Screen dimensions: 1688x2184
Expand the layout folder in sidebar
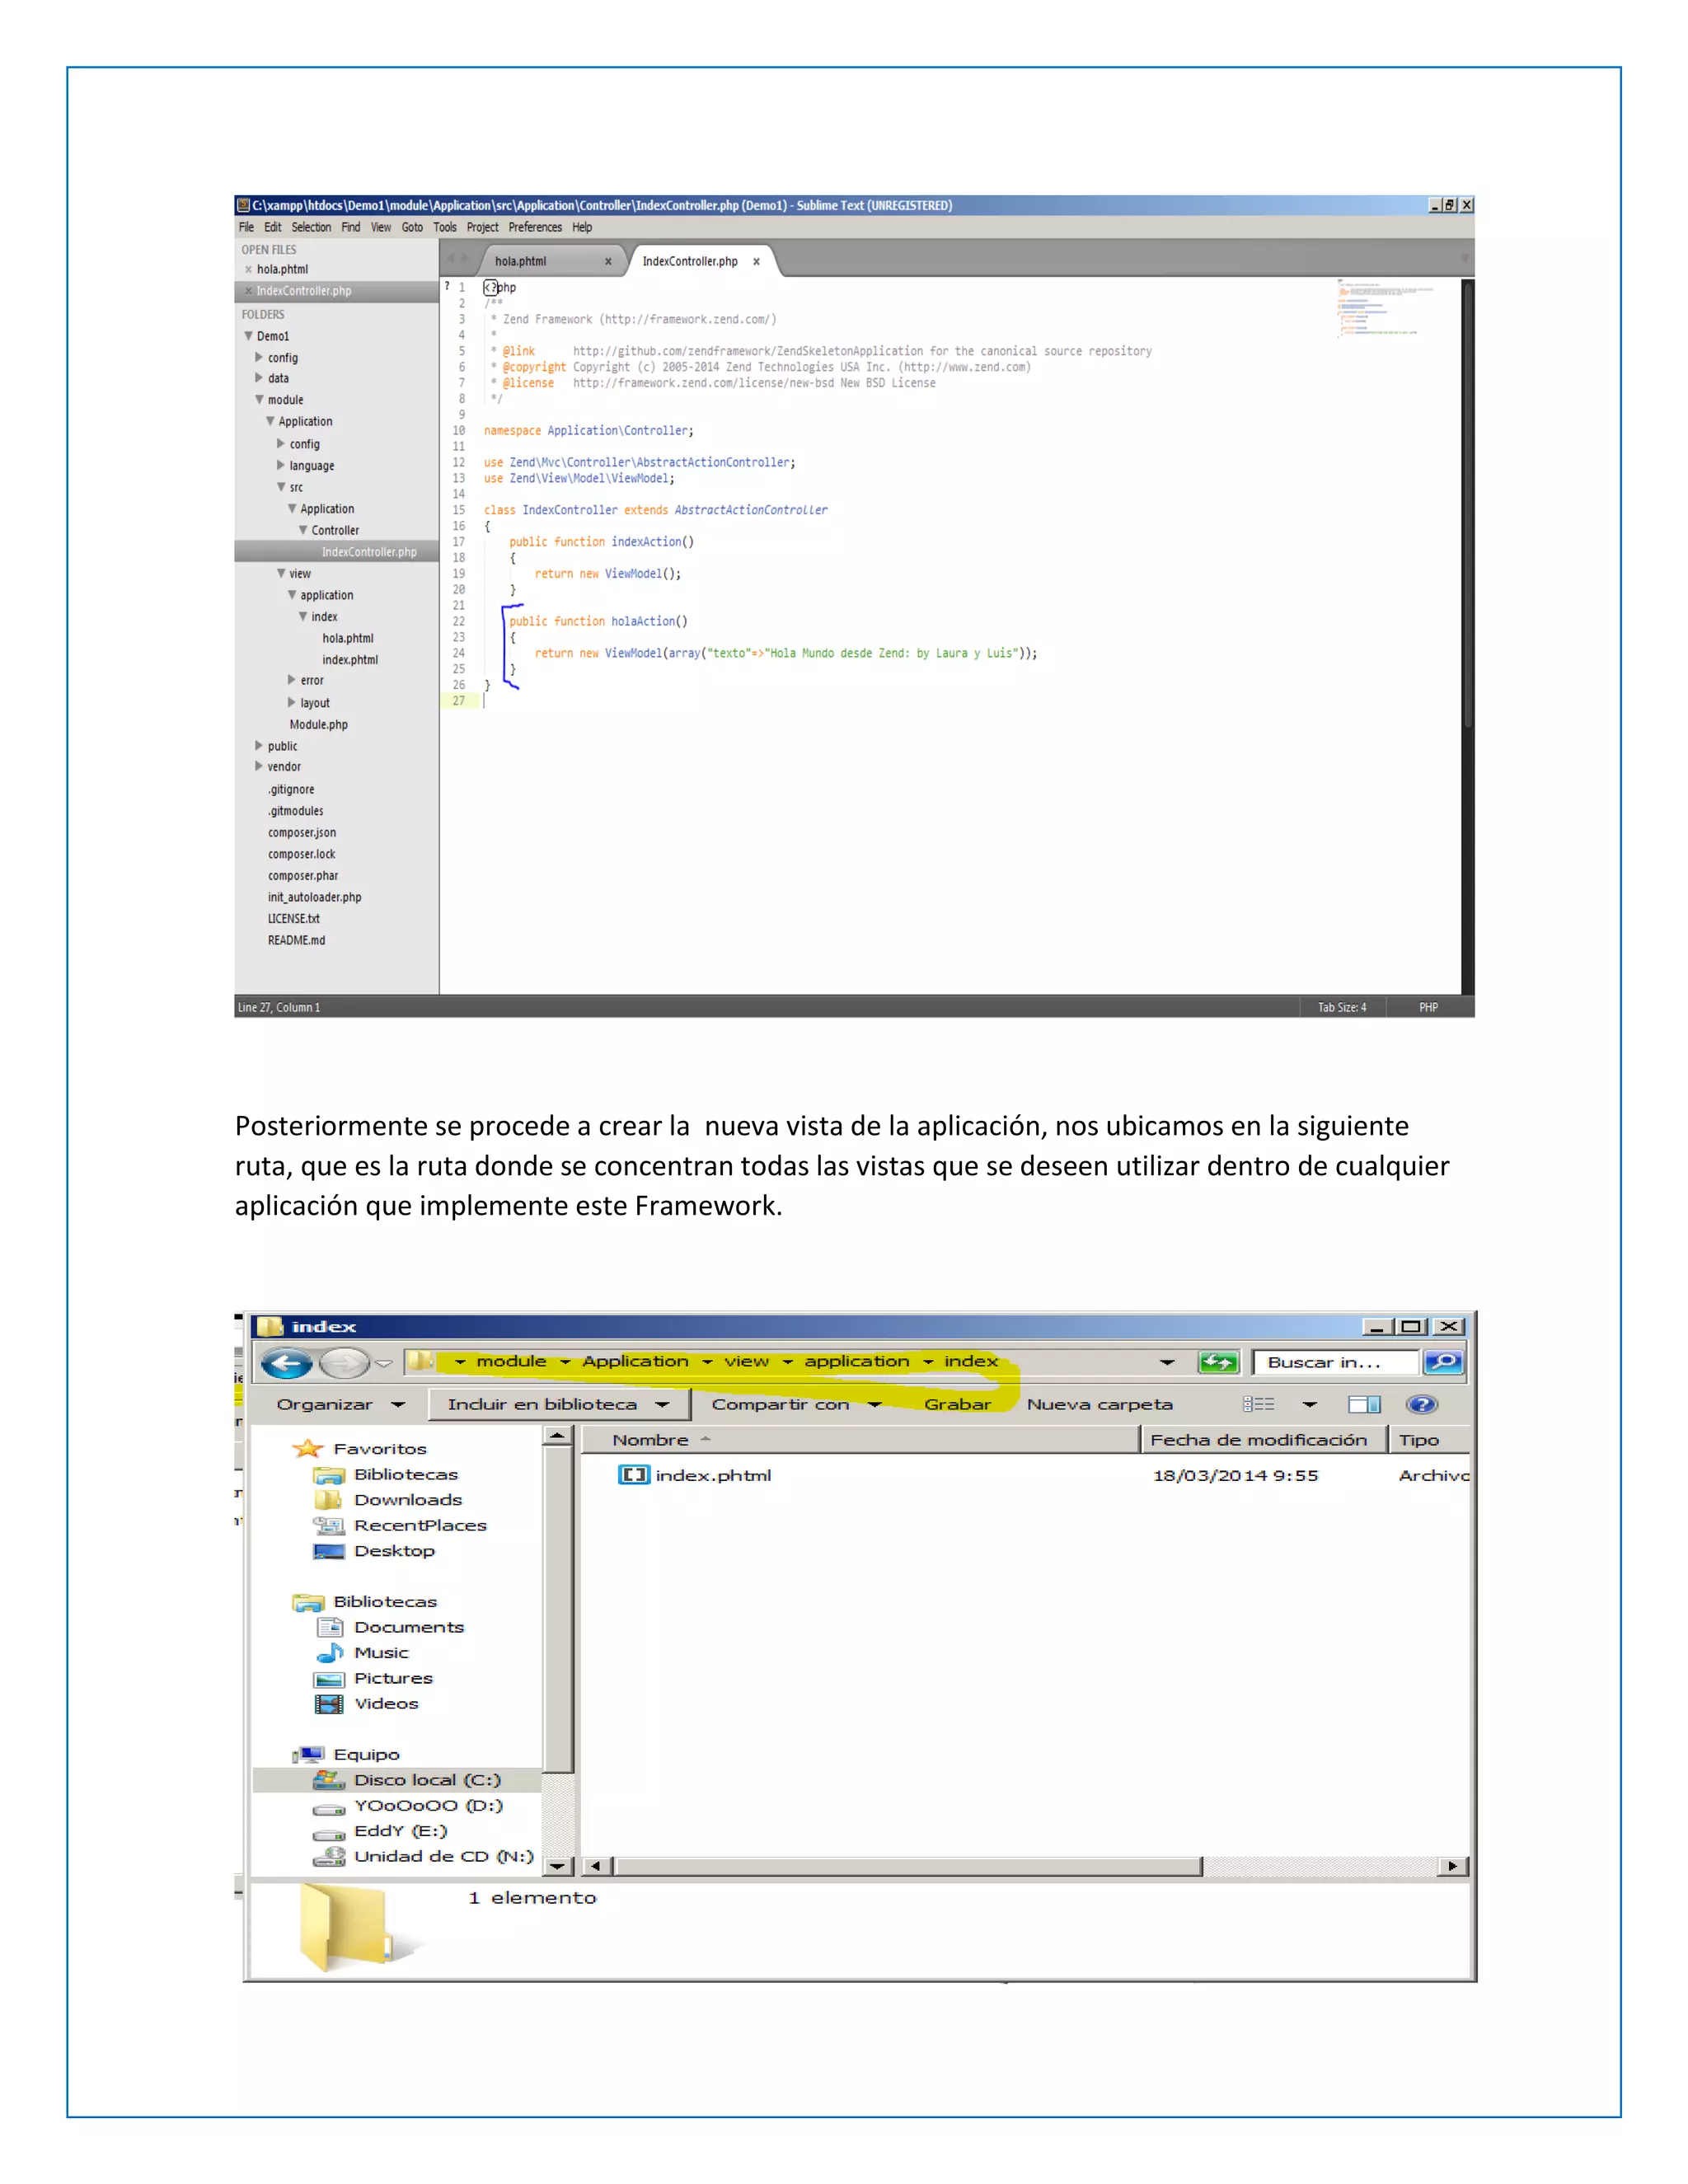[292, 702]
